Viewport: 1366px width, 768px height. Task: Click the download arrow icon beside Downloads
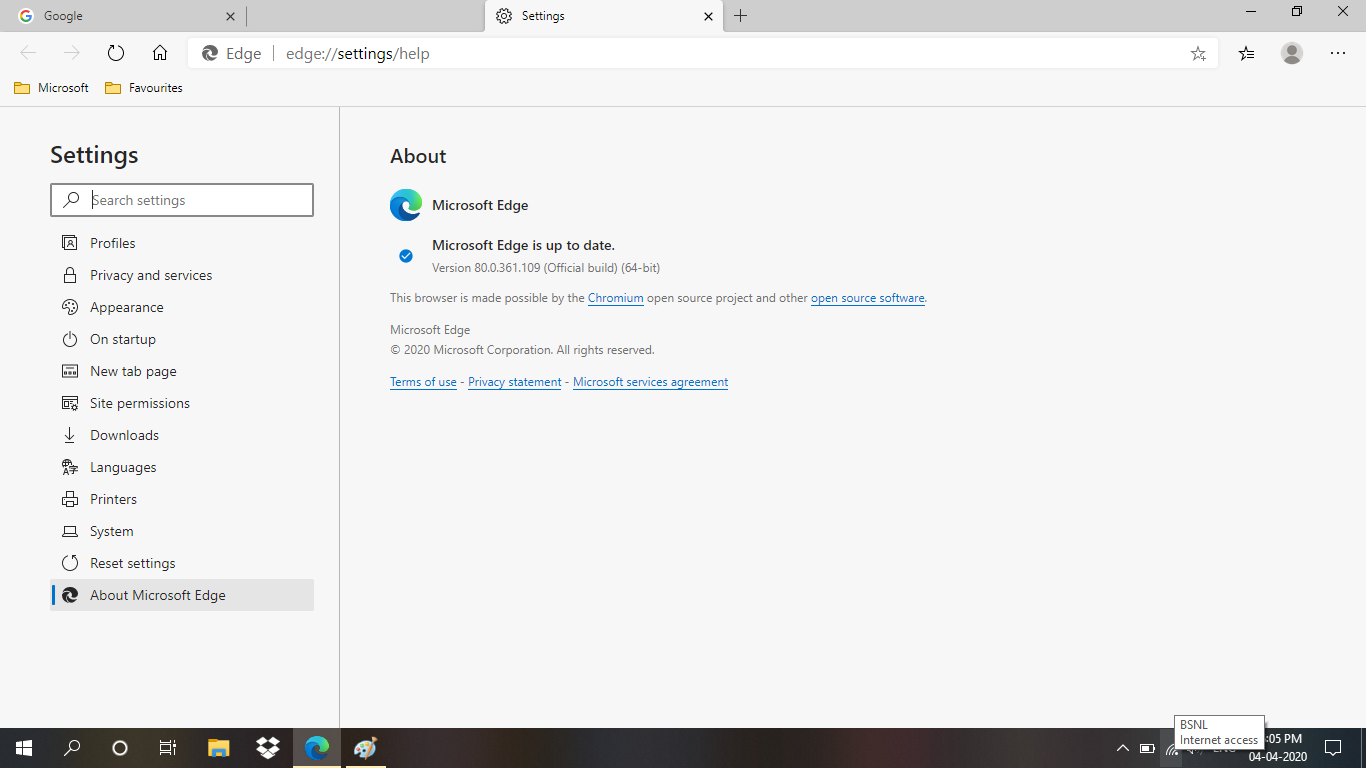point(70,435)
